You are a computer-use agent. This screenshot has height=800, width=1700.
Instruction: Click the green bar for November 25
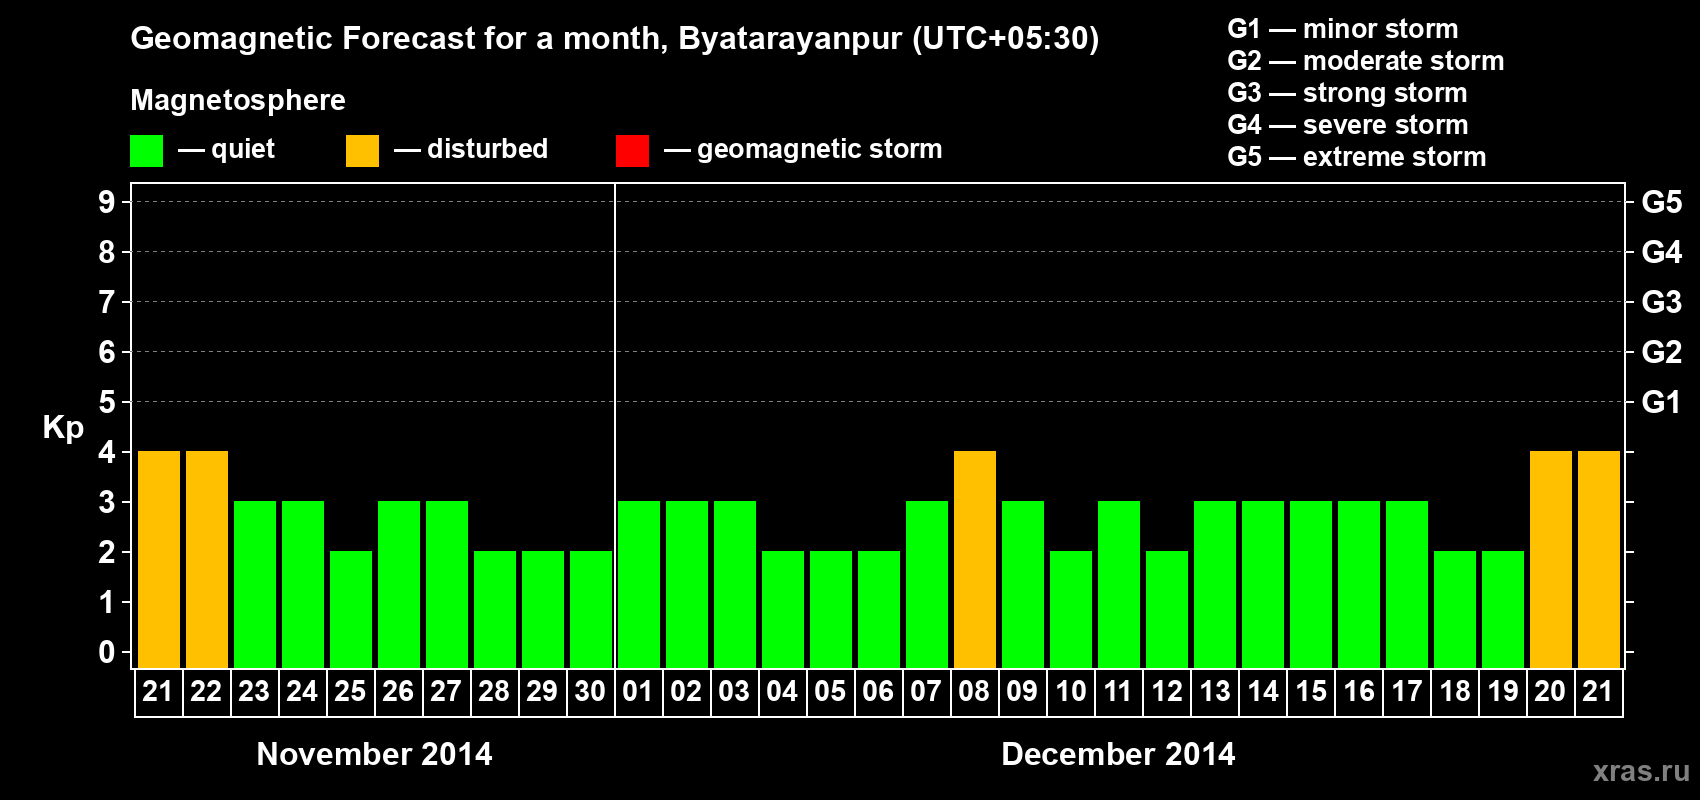click(351, 610)
